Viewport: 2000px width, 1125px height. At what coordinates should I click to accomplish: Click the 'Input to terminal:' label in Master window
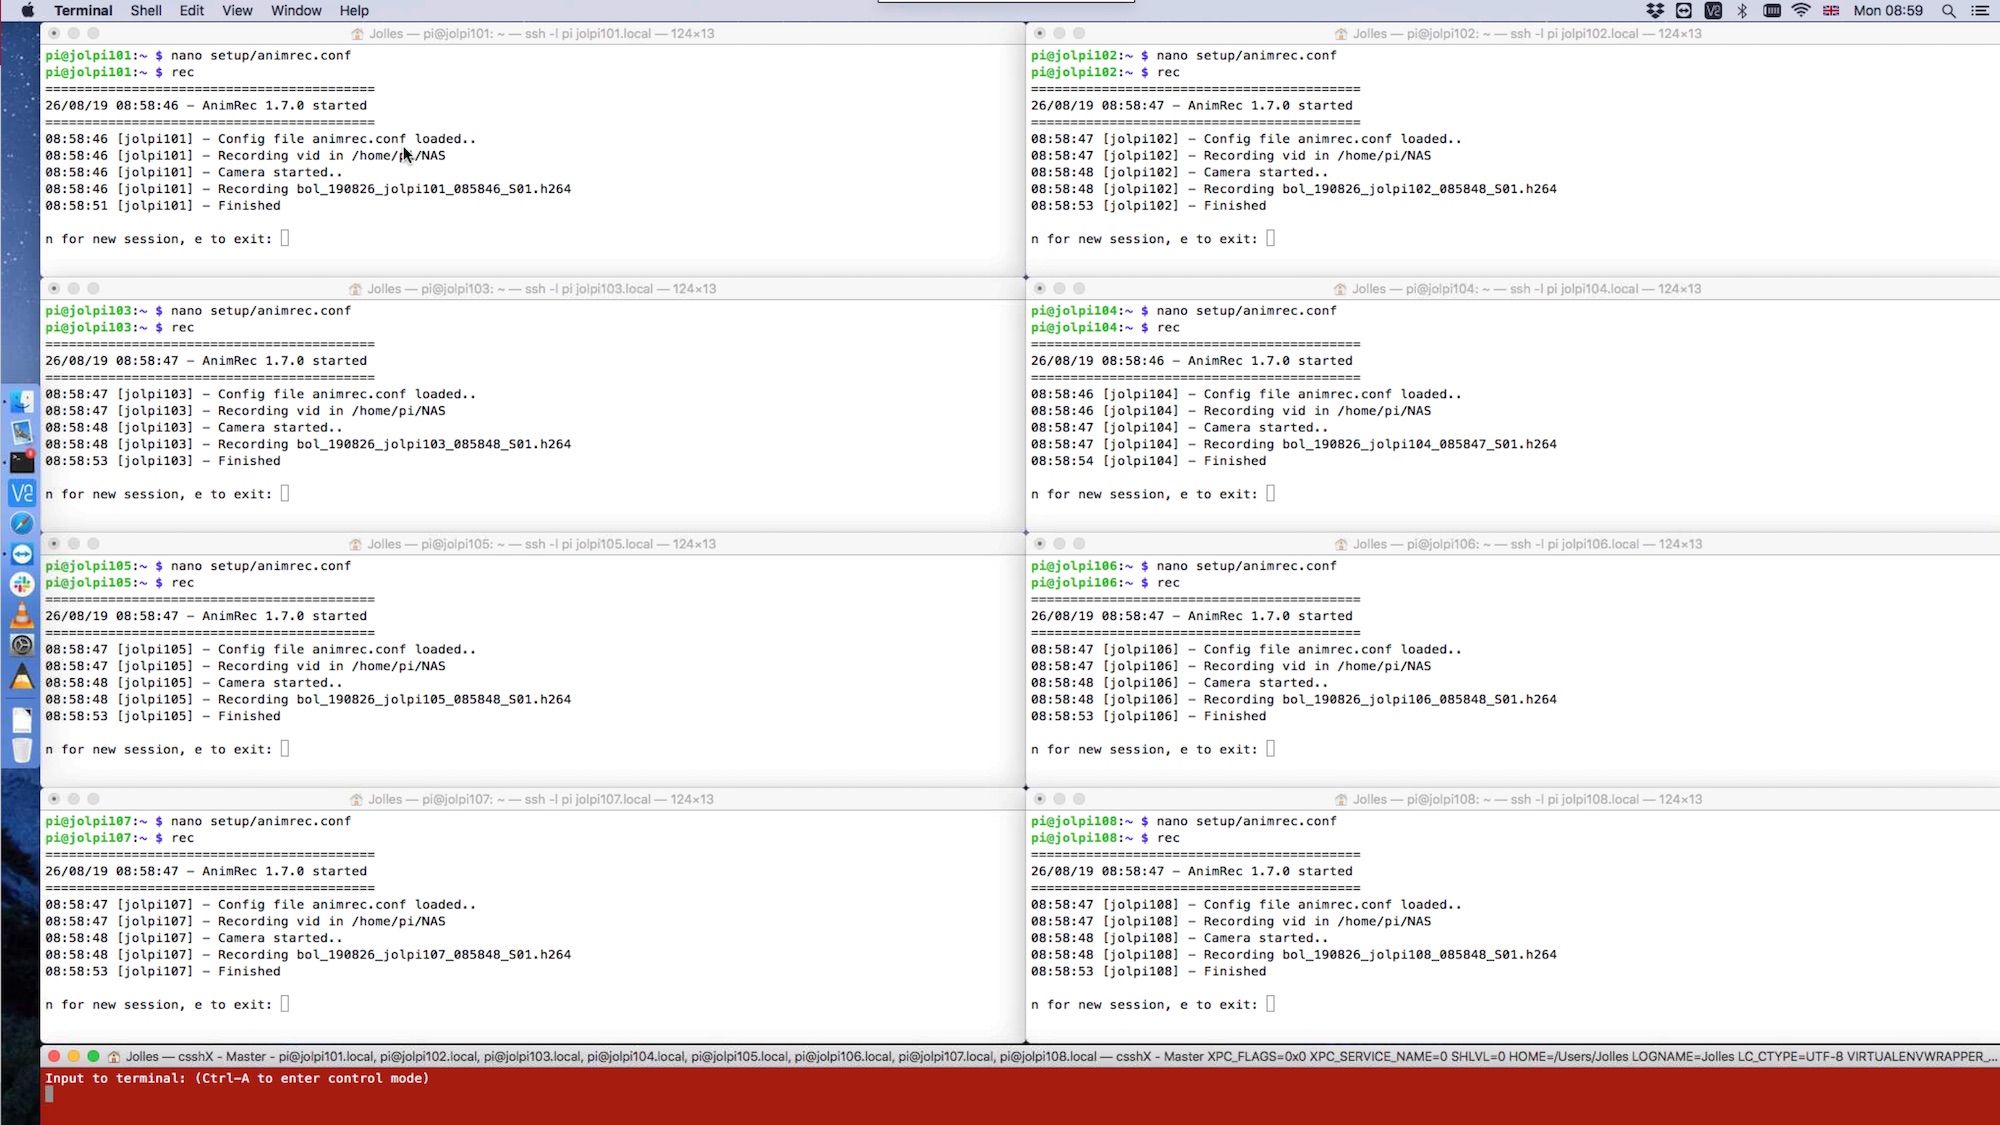[x=116, y=1078]
